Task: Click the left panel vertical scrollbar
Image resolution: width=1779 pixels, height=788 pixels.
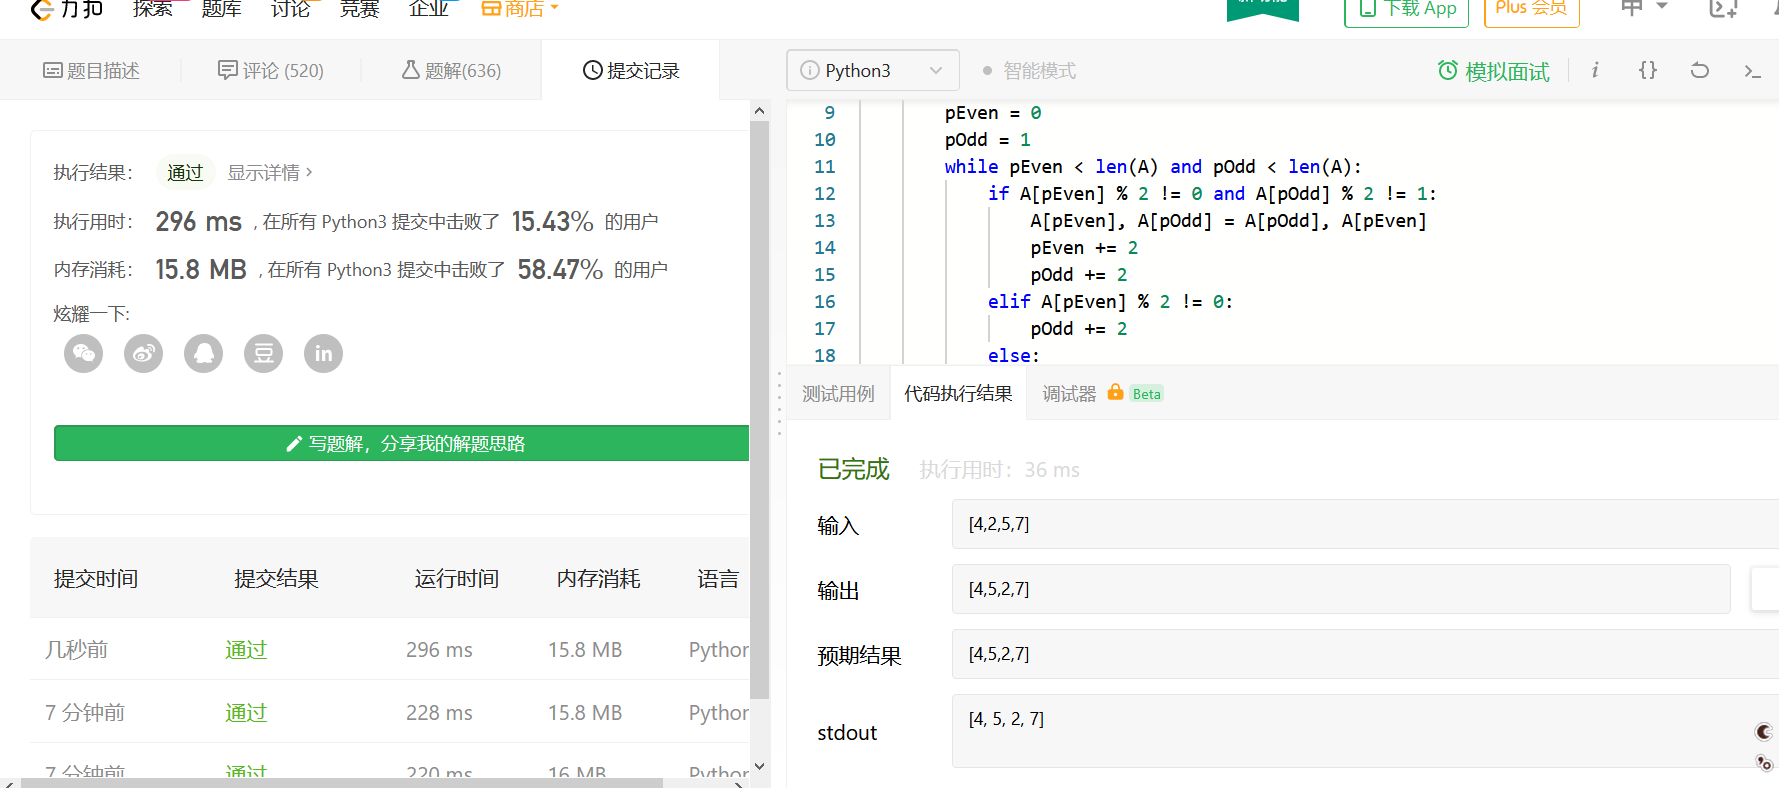Action: point(759,410)
